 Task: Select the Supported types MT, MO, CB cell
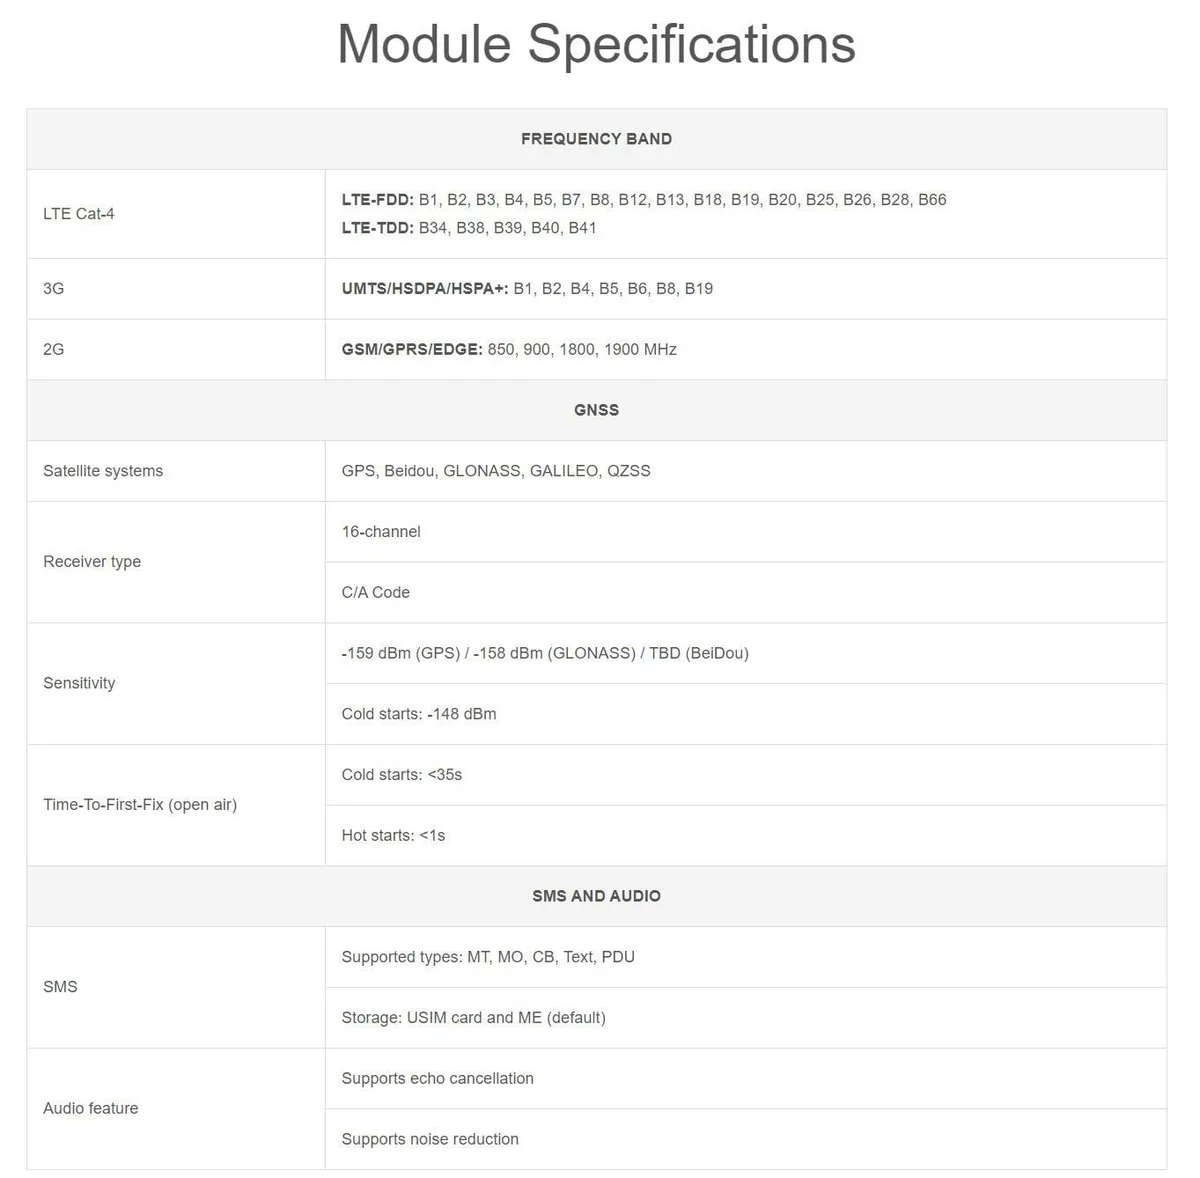[746, 957]
